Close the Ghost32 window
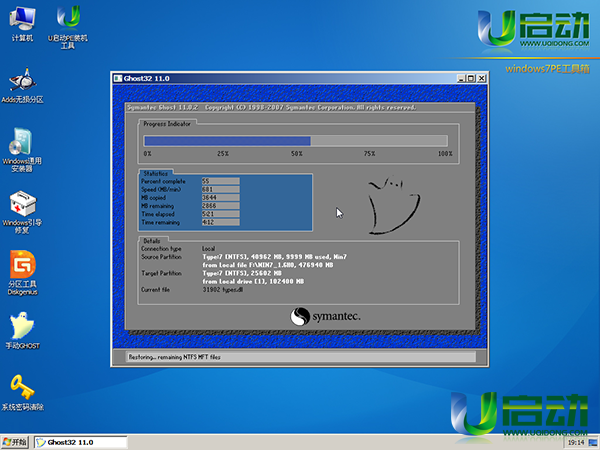Screen dimensions: 600x450 point(482,78)
